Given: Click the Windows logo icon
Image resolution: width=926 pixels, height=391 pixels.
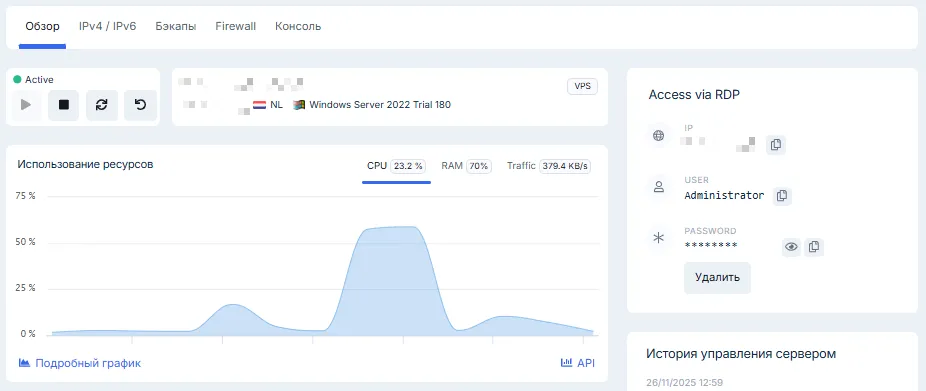Looking at the screenshot, I should click(299, 105).
